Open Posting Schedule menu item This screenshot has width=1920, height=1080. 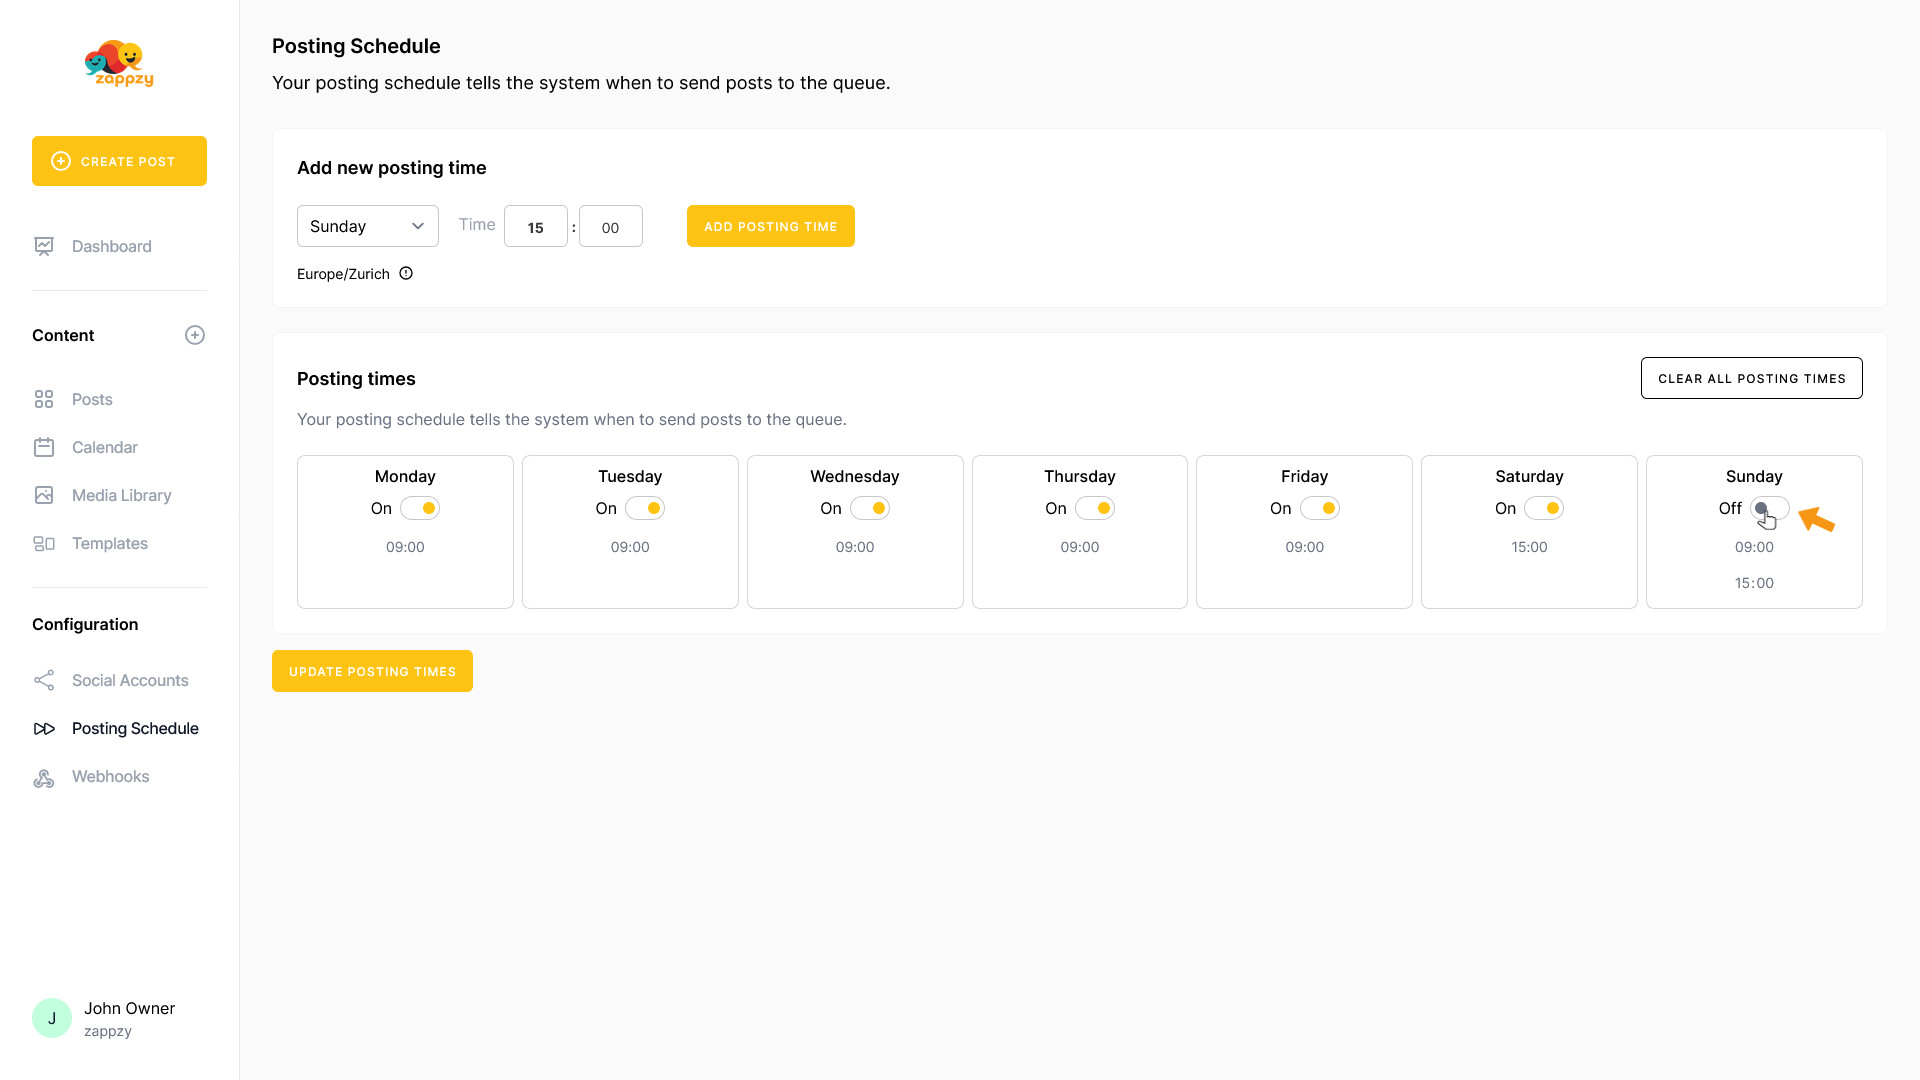pos(135,728)
